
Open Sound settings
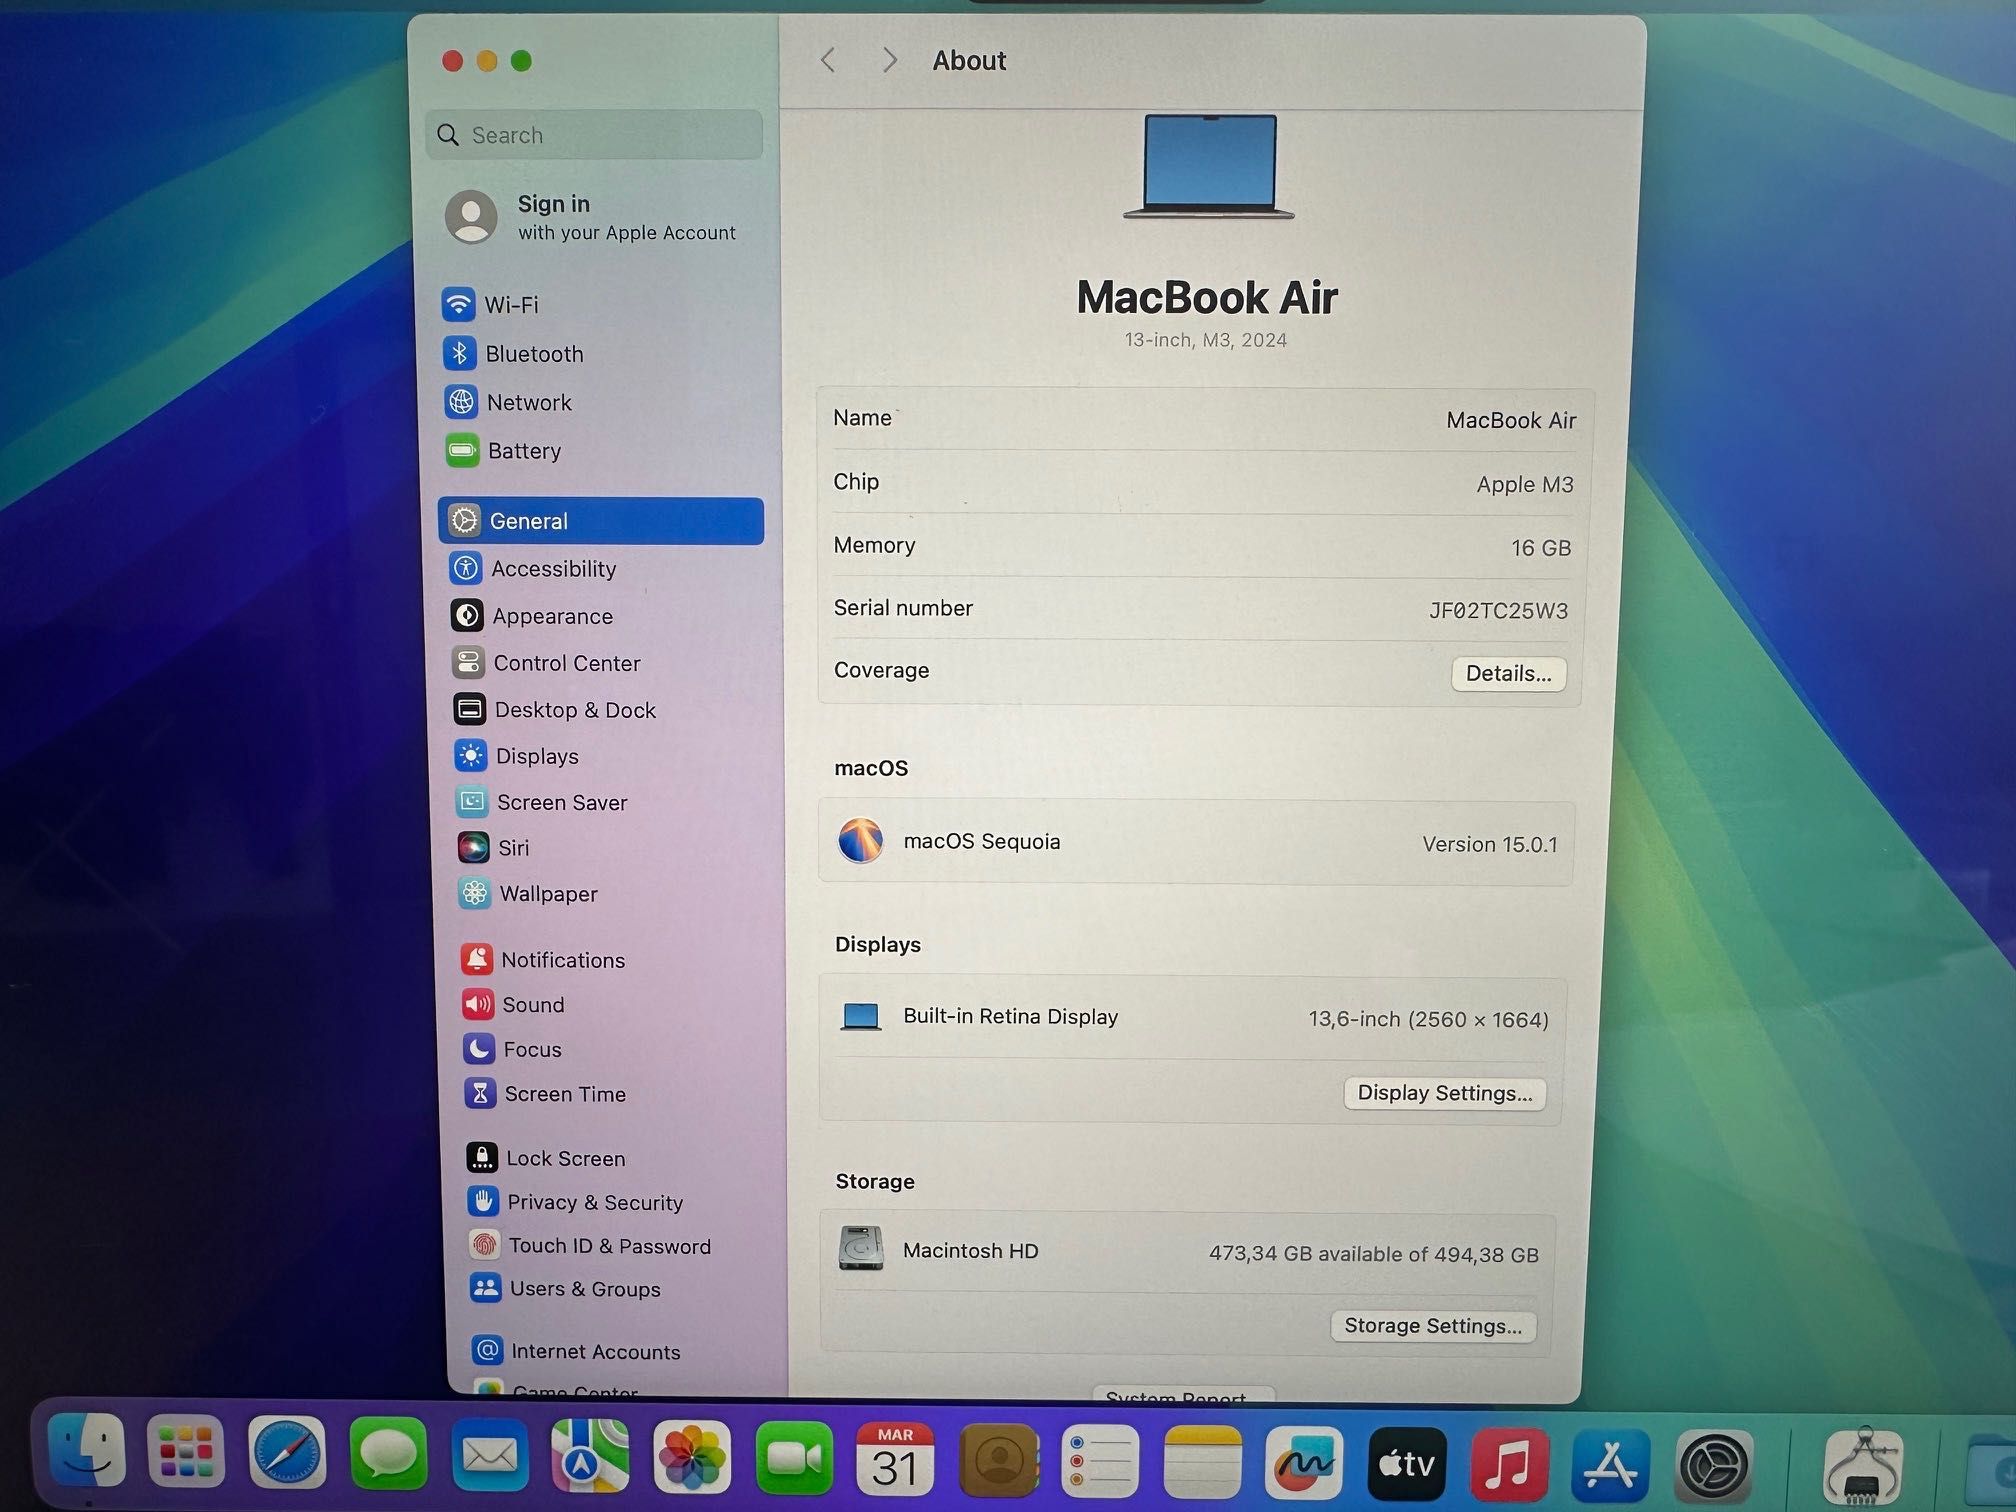[x=514, y=1005]
